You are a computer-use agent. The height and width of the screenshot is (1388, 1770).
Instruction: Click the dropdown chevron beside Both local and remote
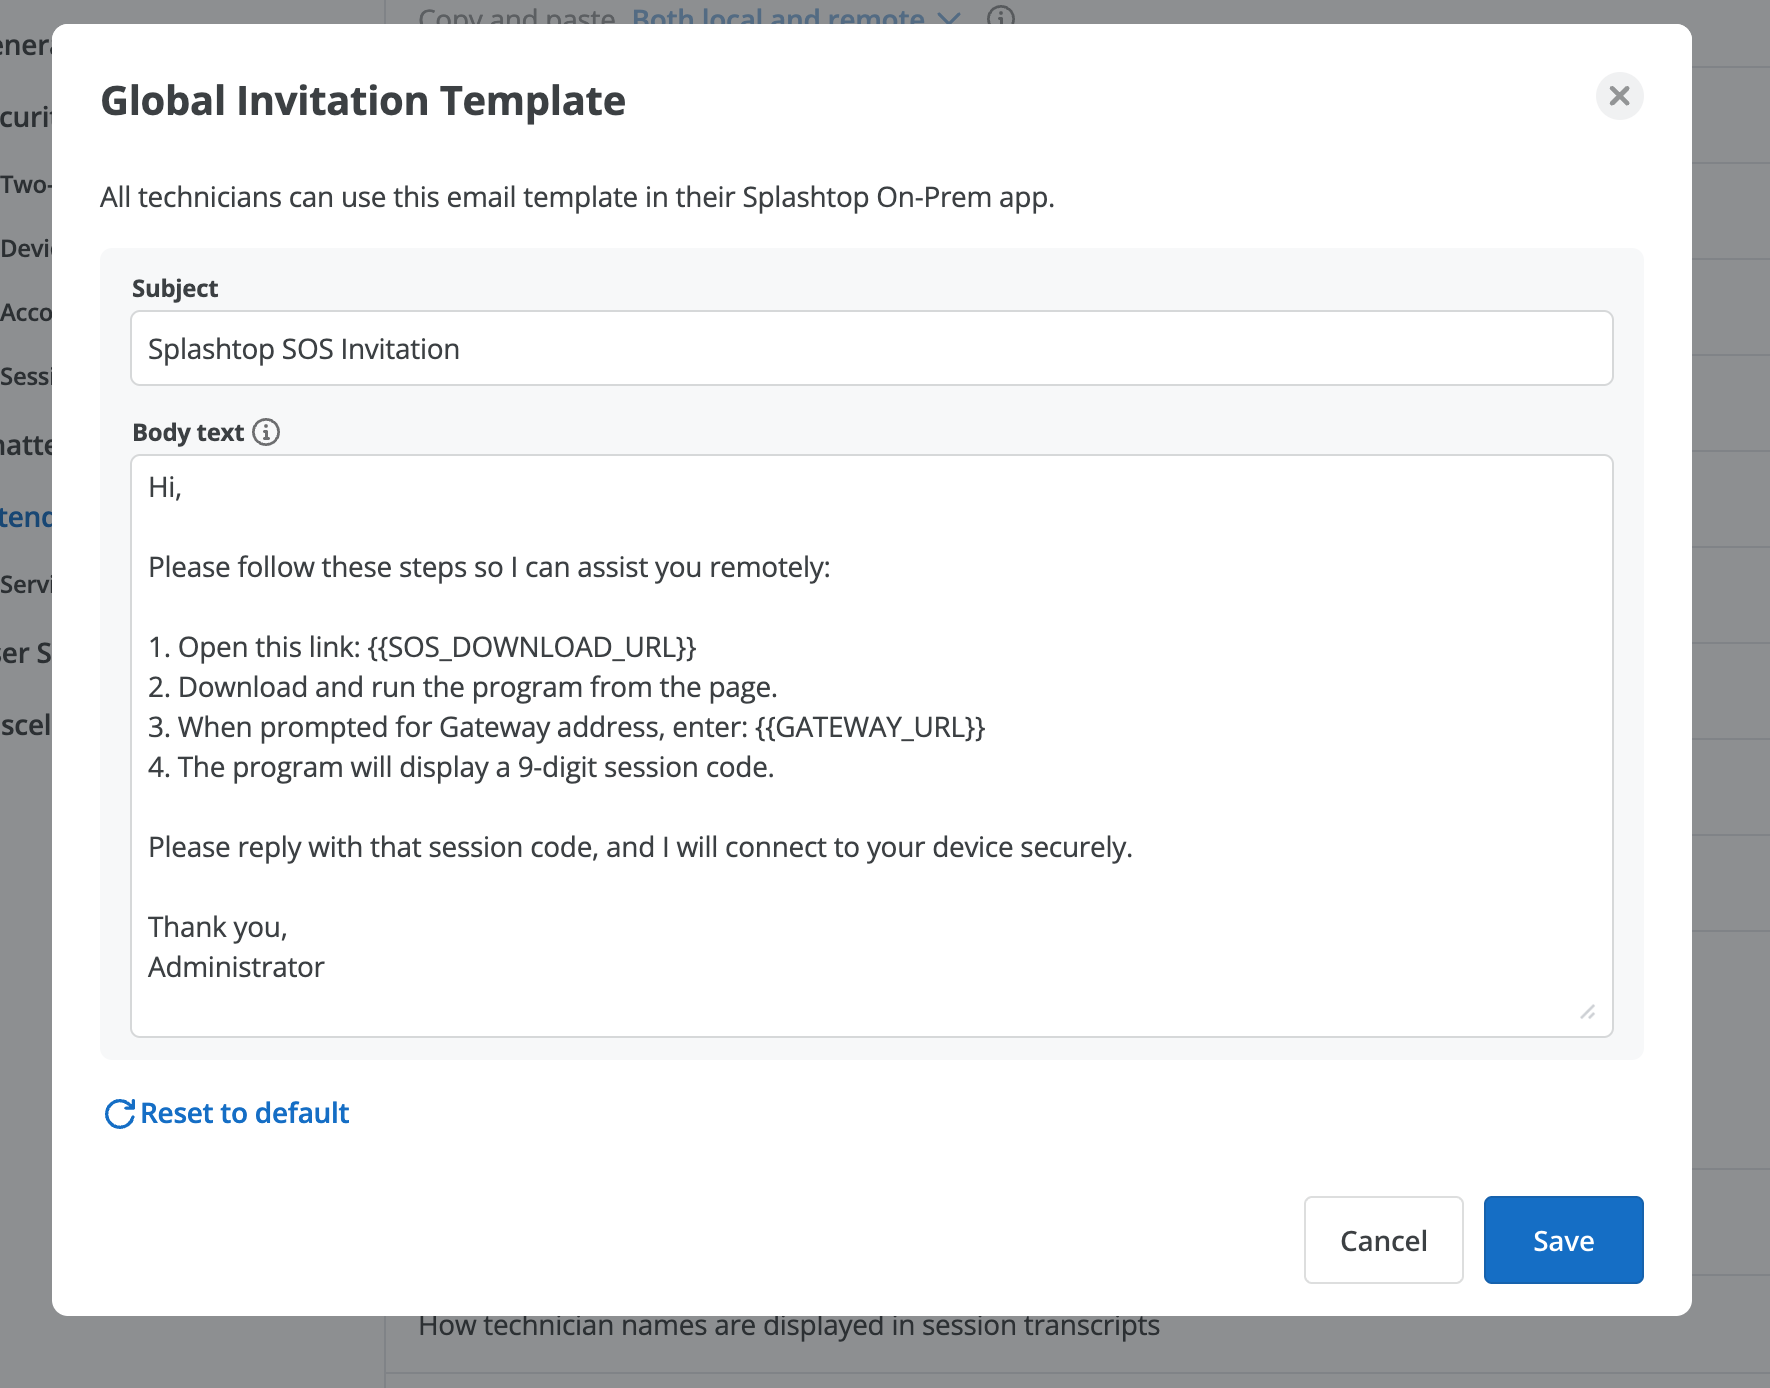(x=948, y=18)
